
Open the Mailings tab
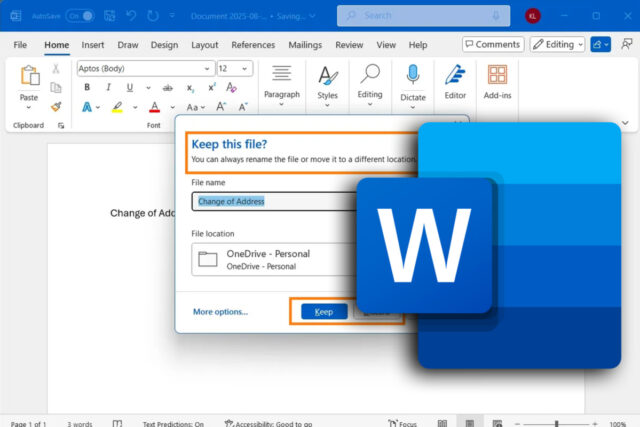305,45
